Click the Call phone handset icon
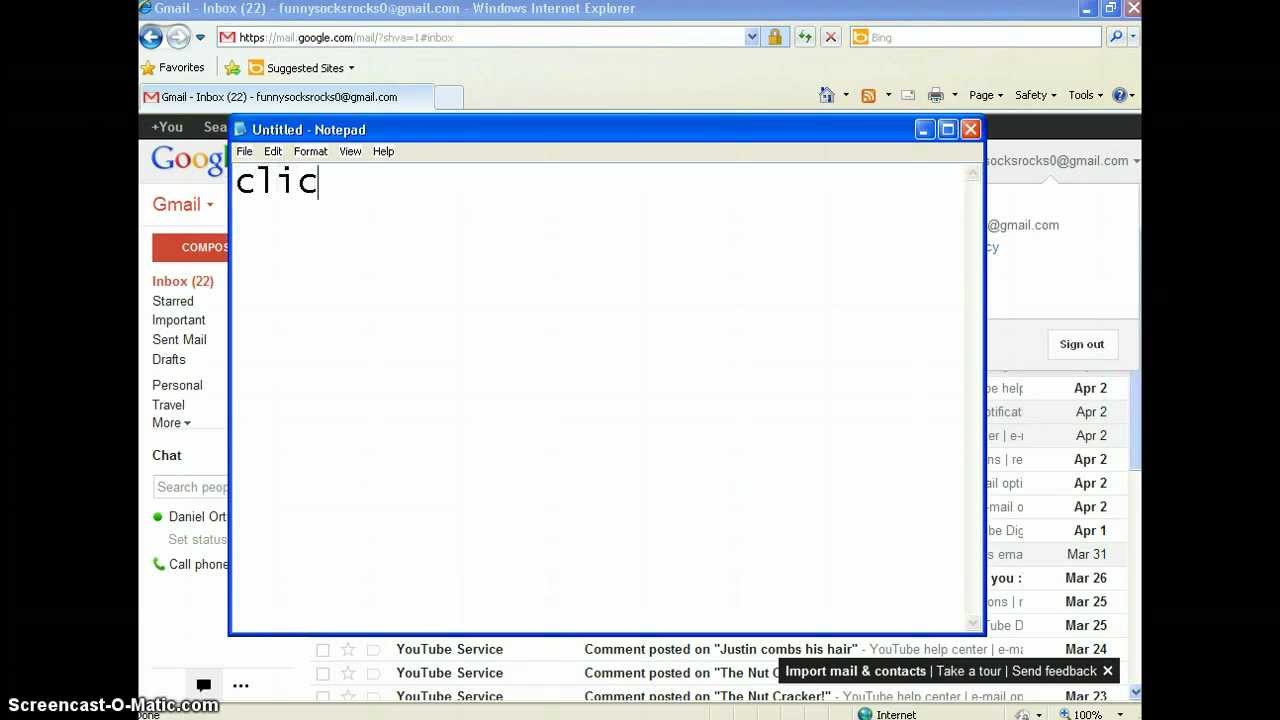Viewport: 1280px width, 720px height. coord(159,564)
